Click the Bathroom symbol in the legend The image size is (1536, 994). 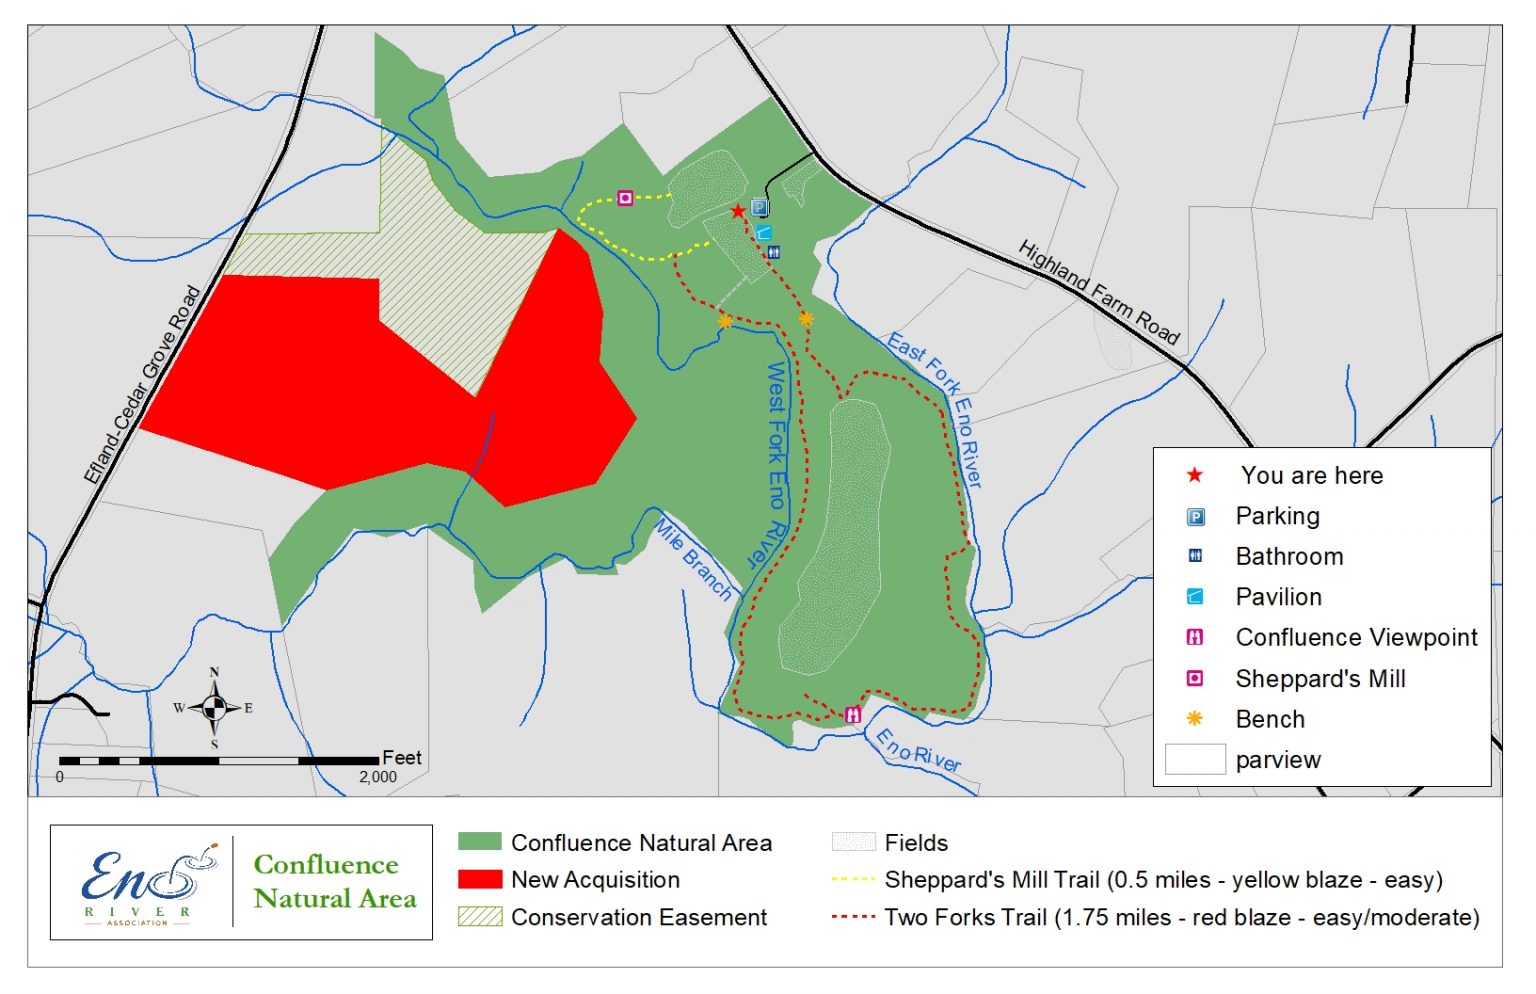[x=1195, y=556]
